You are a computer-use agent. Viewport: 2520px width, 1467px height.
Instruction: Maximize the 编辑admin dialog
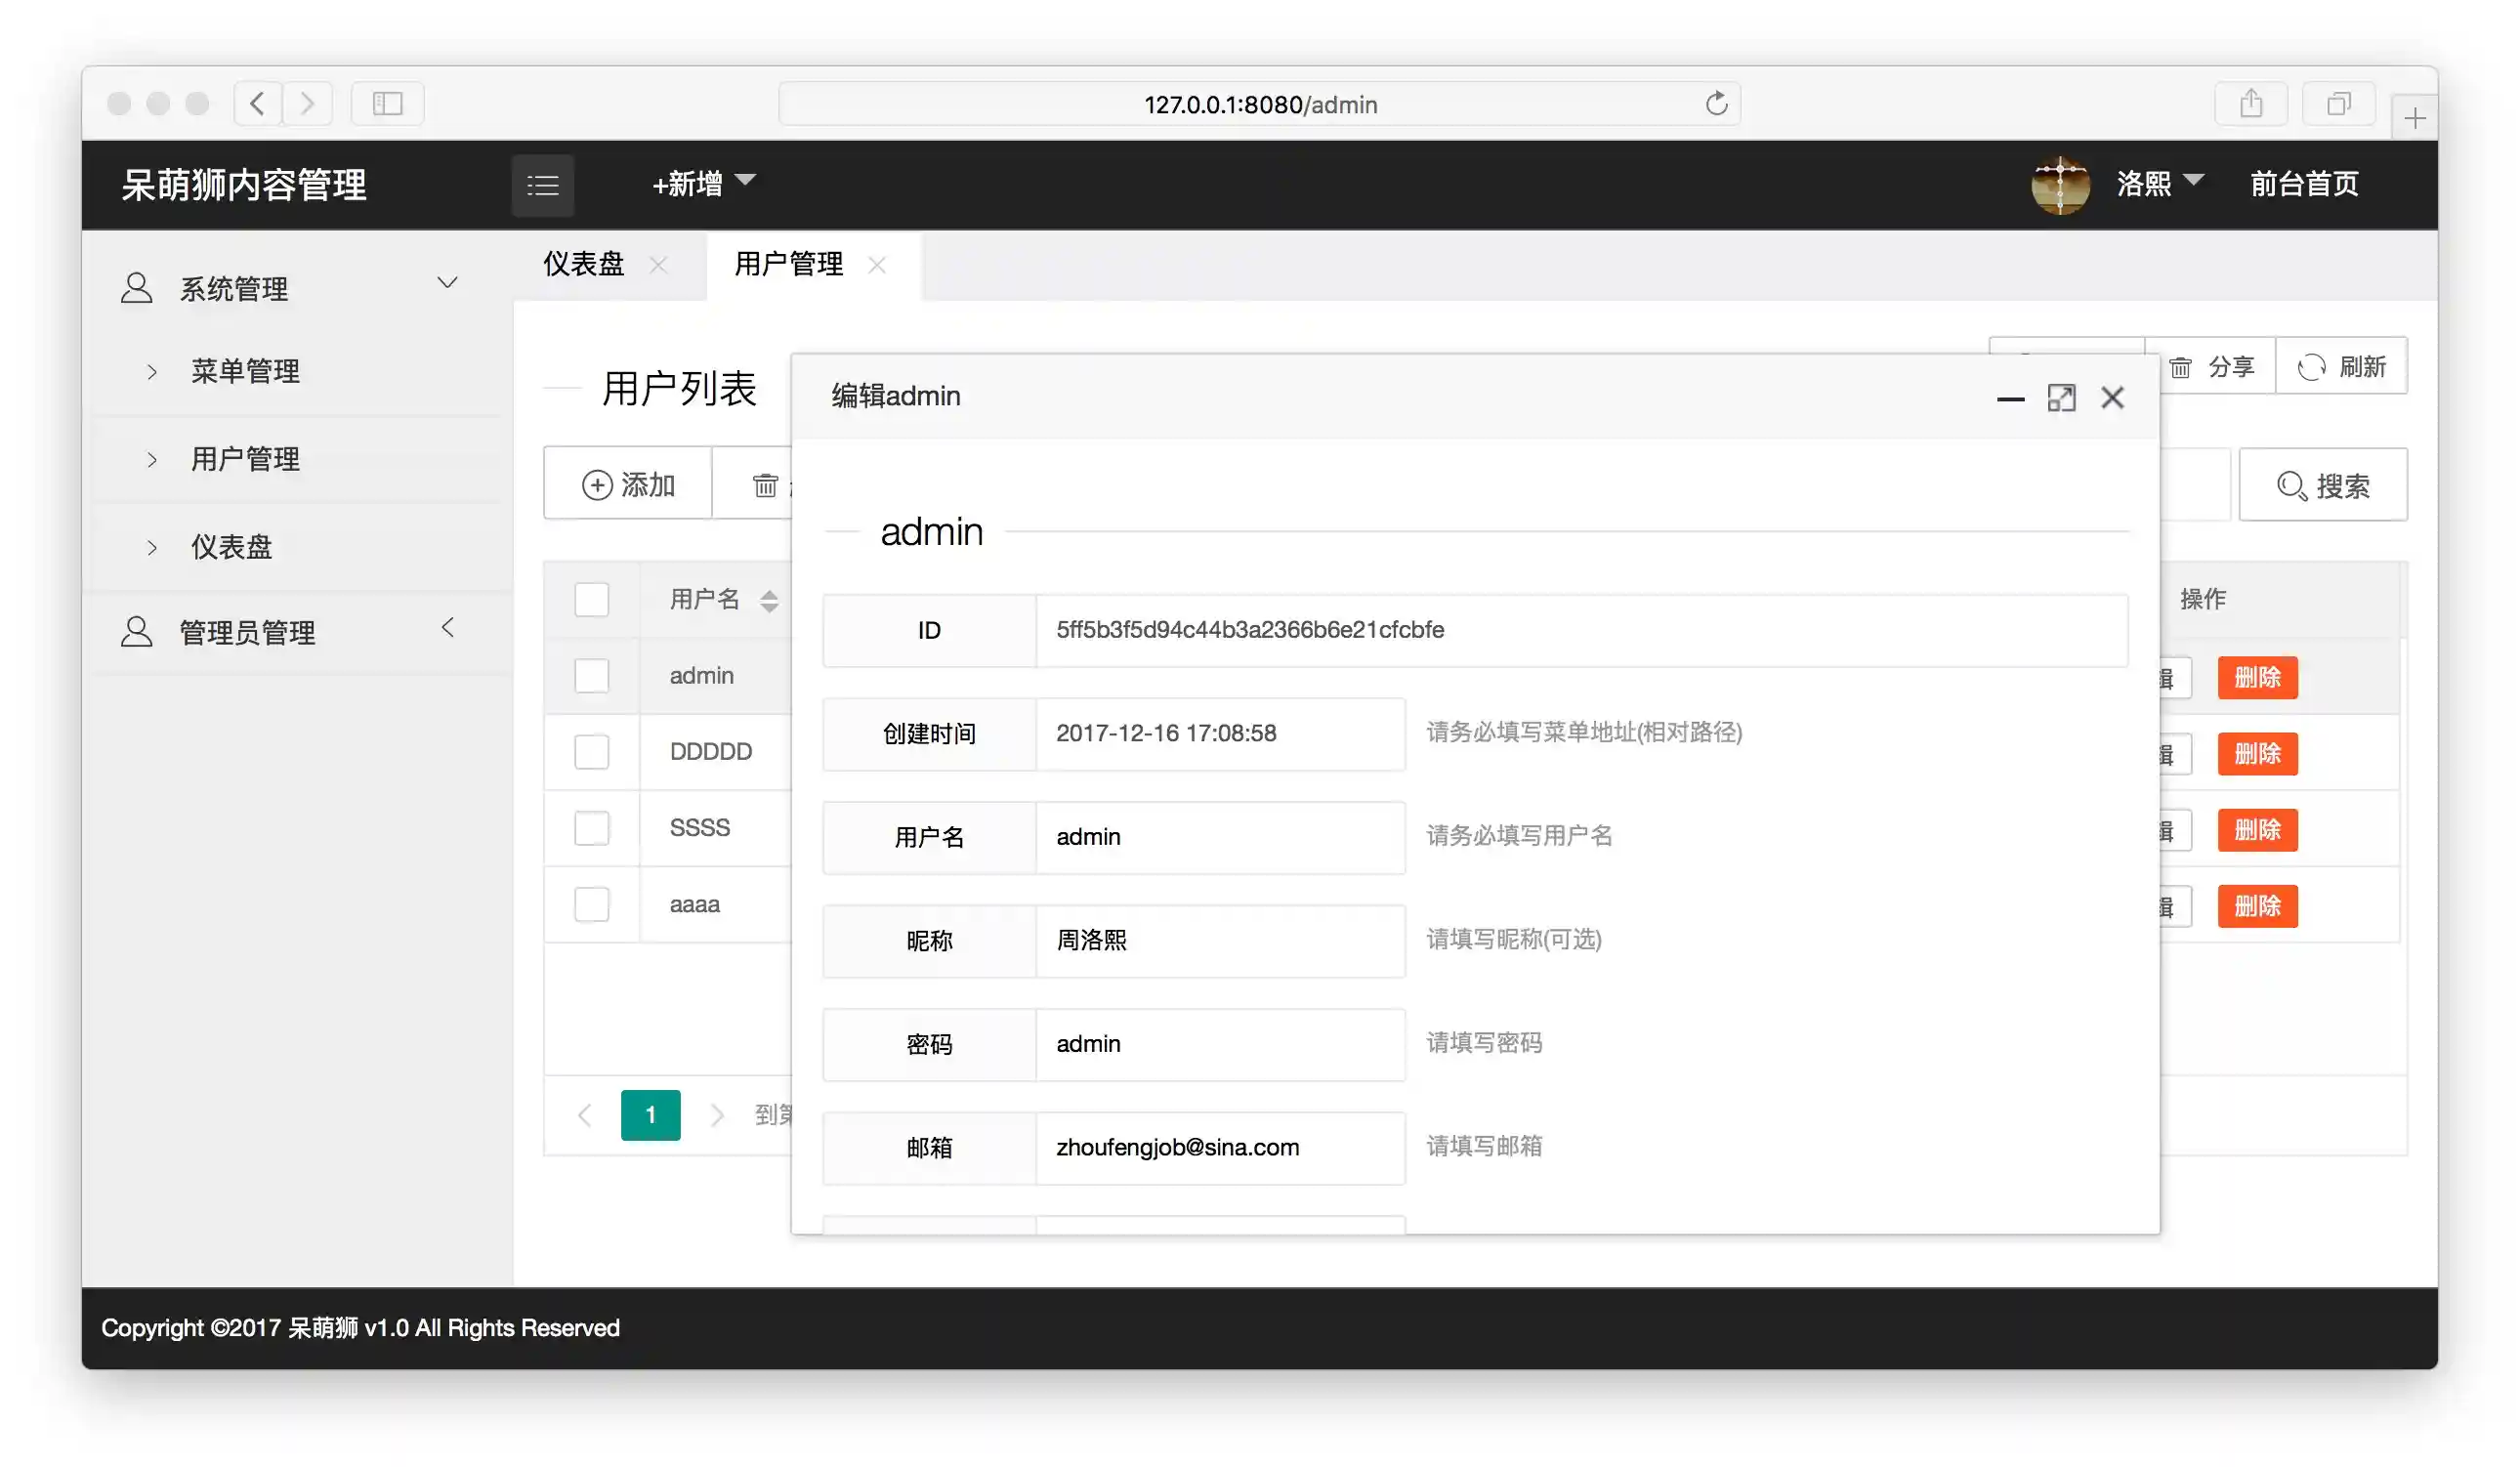coord(2062,397)
